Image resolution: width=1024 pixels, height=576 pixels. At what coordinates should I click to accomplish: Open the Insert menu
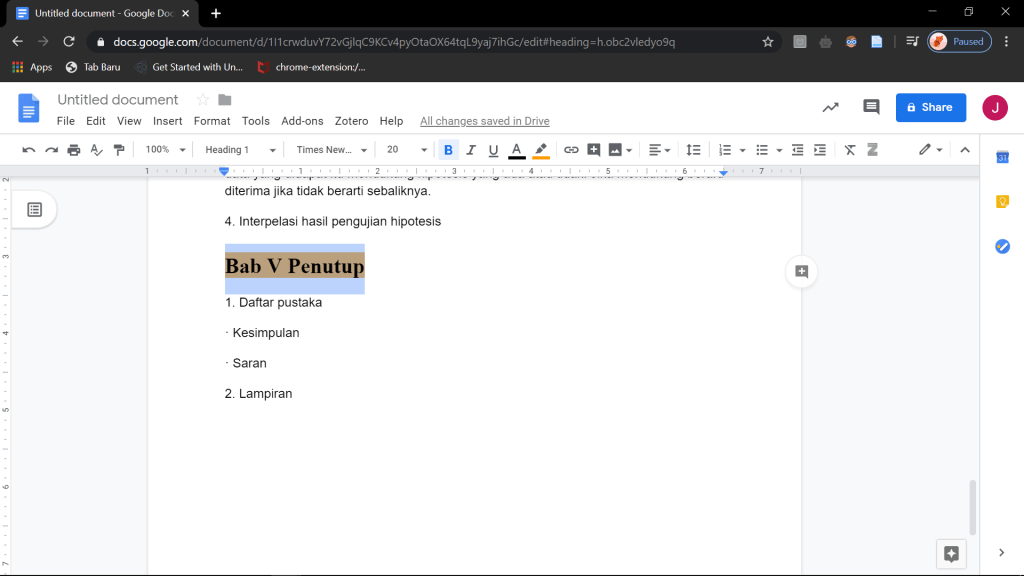(167, 121)
